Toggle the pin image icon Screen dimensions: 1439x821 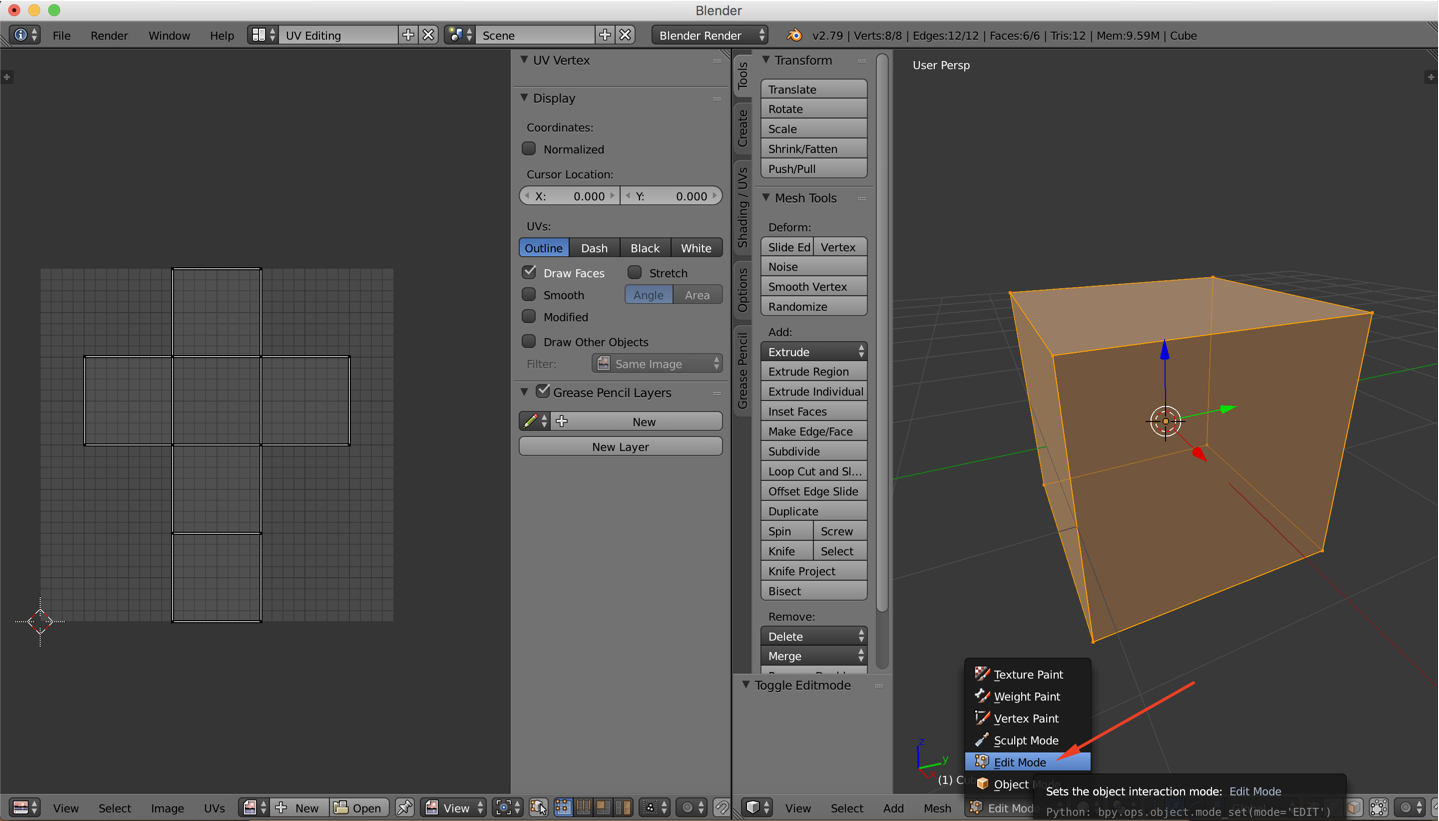pos(405,808)
